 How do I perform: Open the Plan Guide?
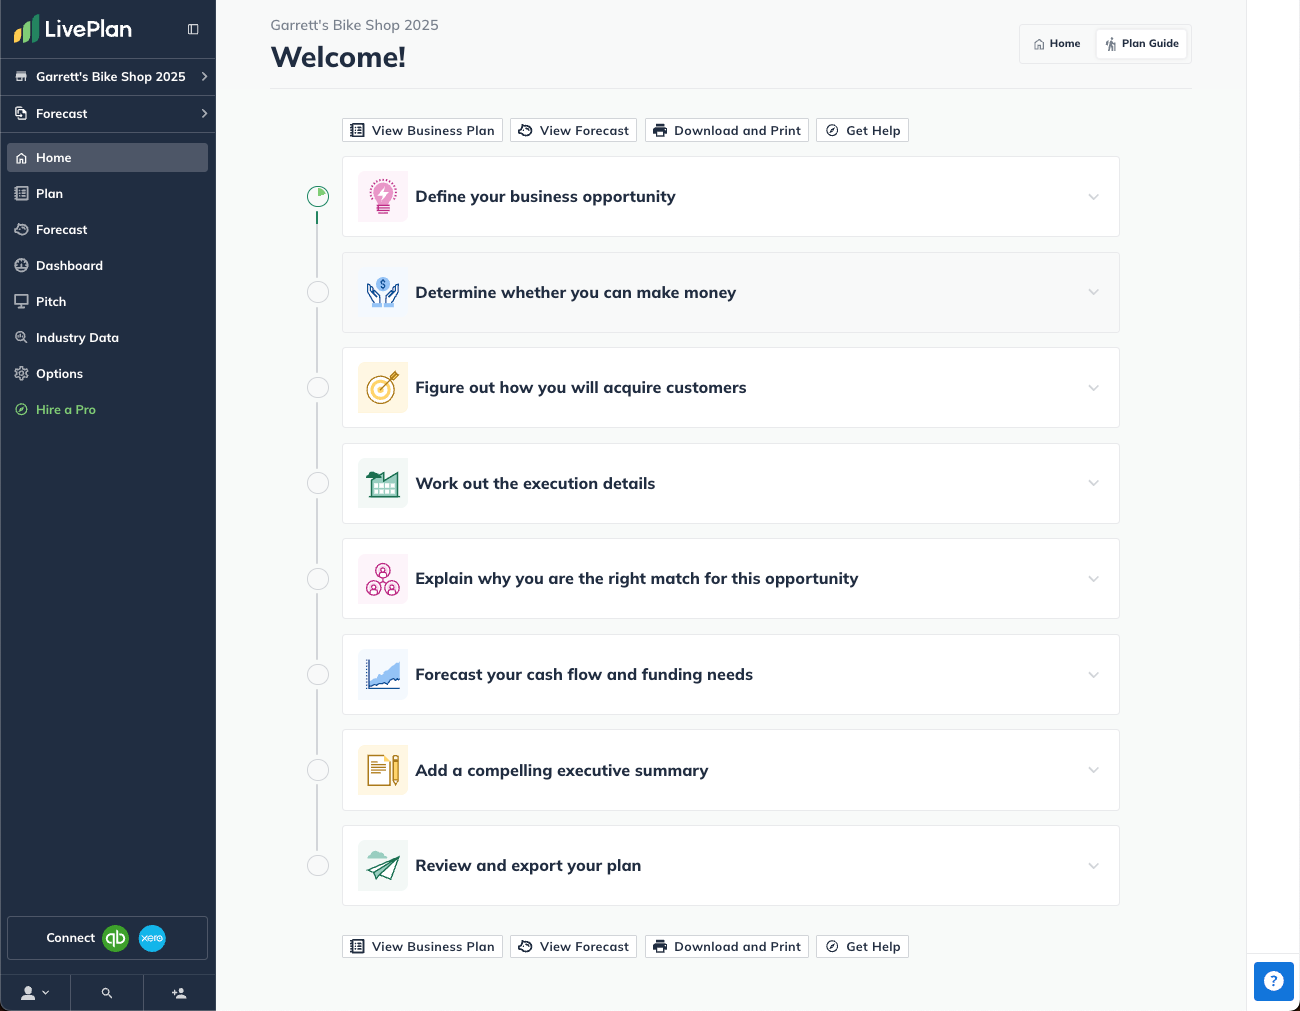tap(1142, 43)
